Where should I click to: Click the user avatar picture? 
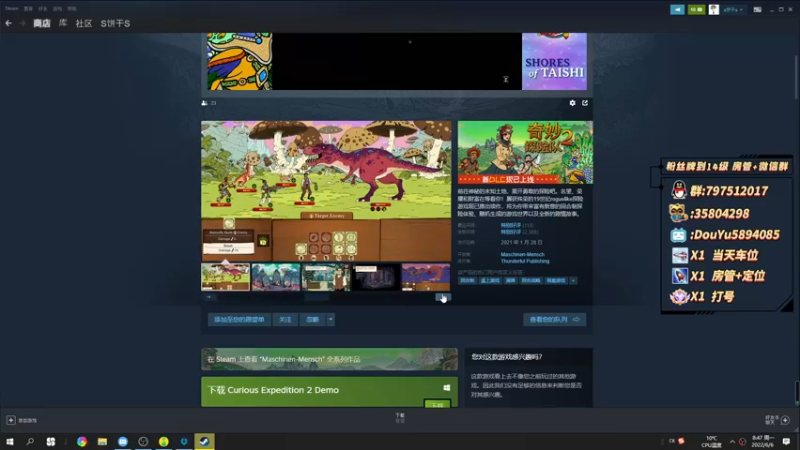point(714,9)
